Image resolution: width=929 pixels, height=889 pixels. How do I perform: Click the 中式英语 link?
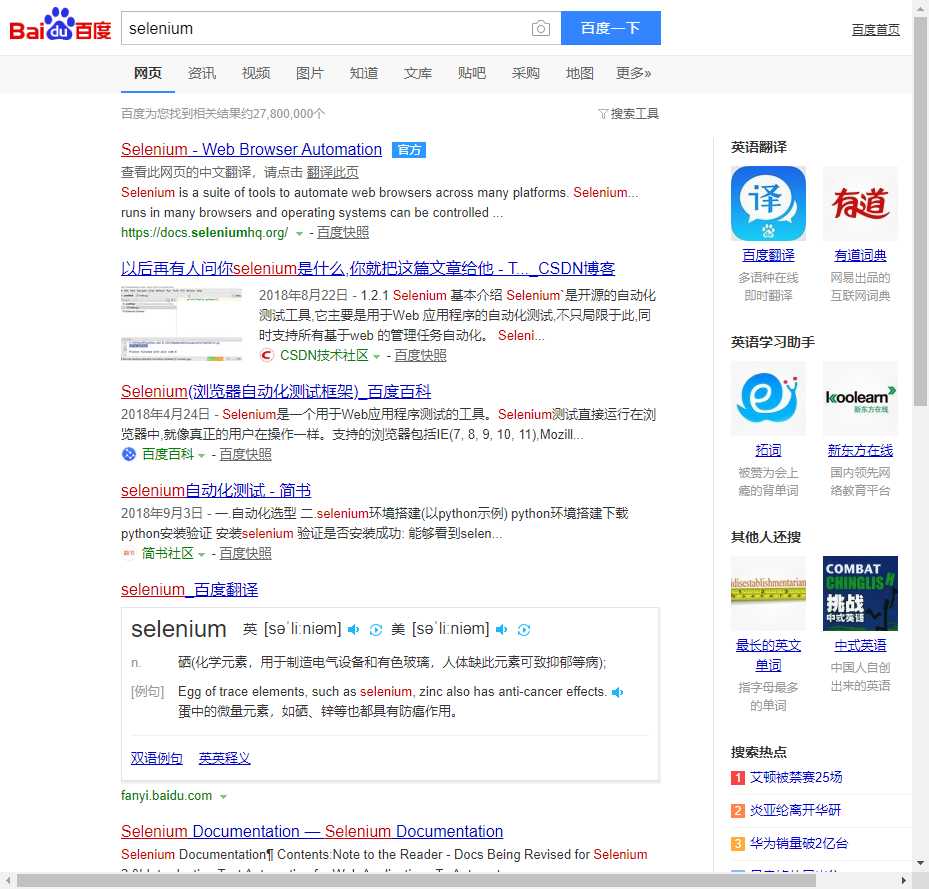(860, 645)
